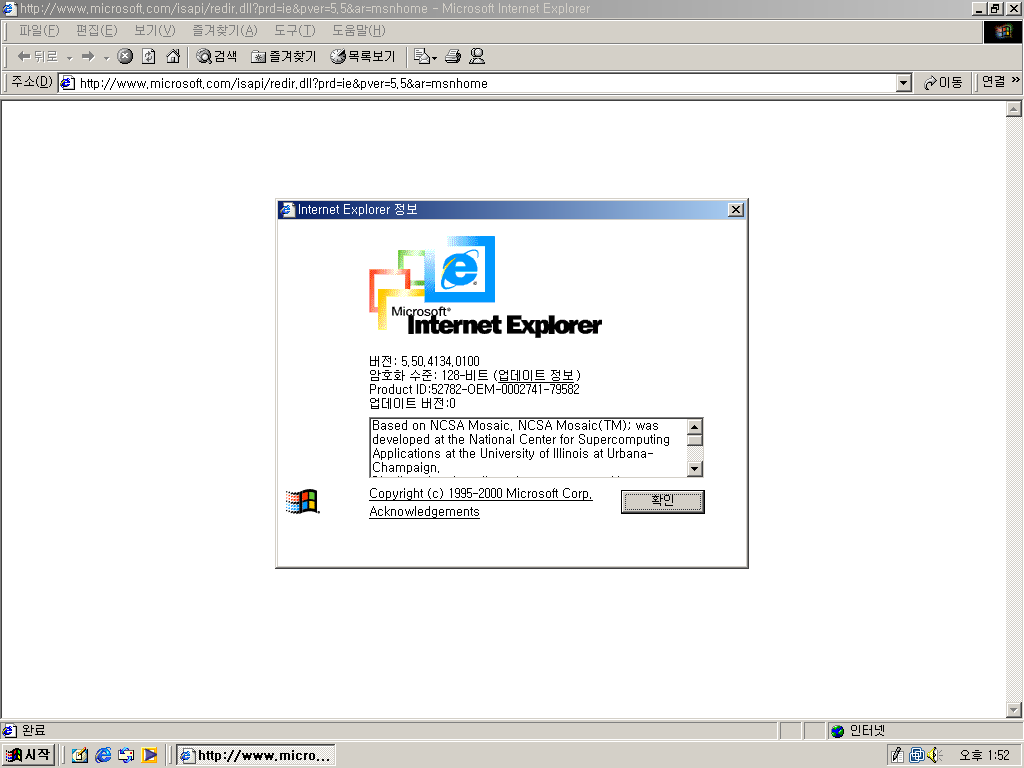Open the Messenger person icon
Screen dimensions: 1024x768
(477, 57)
